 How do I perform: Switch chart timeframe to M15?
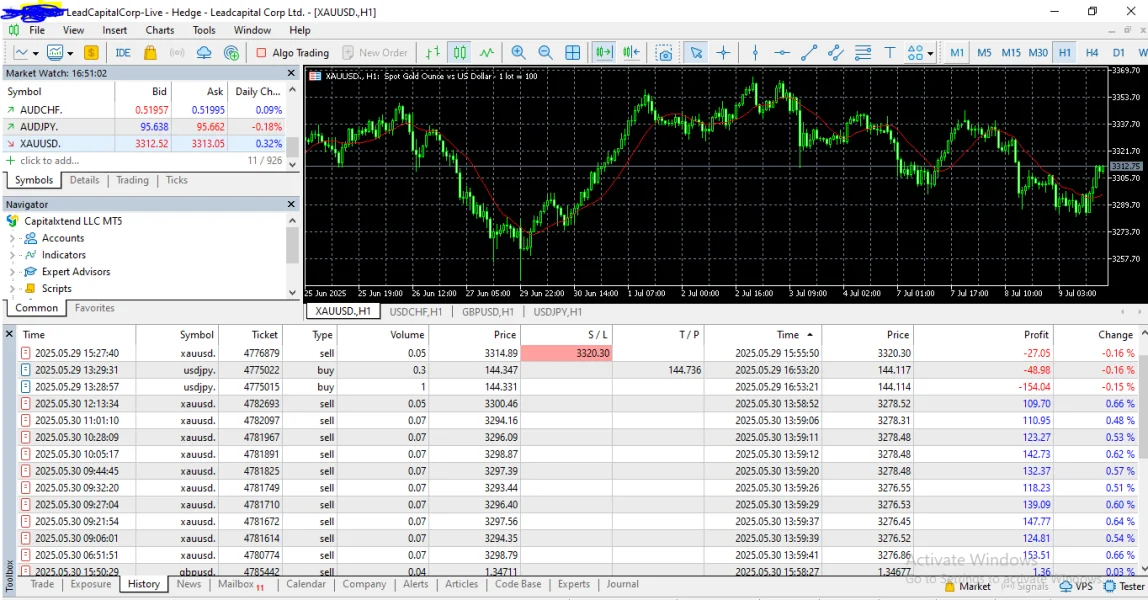[1011, 53]
